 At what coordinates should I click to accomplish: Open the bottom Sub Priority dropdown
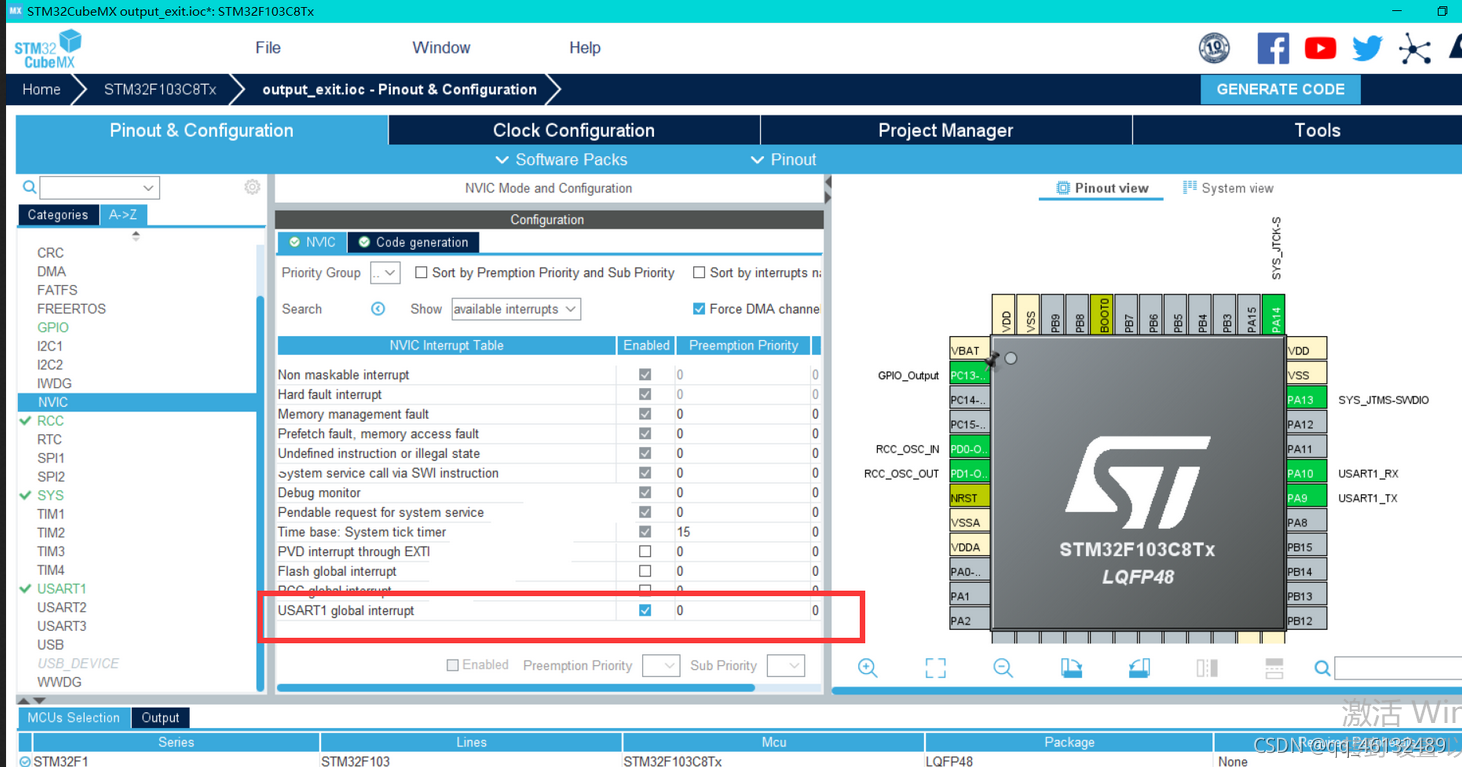point(786,665)
